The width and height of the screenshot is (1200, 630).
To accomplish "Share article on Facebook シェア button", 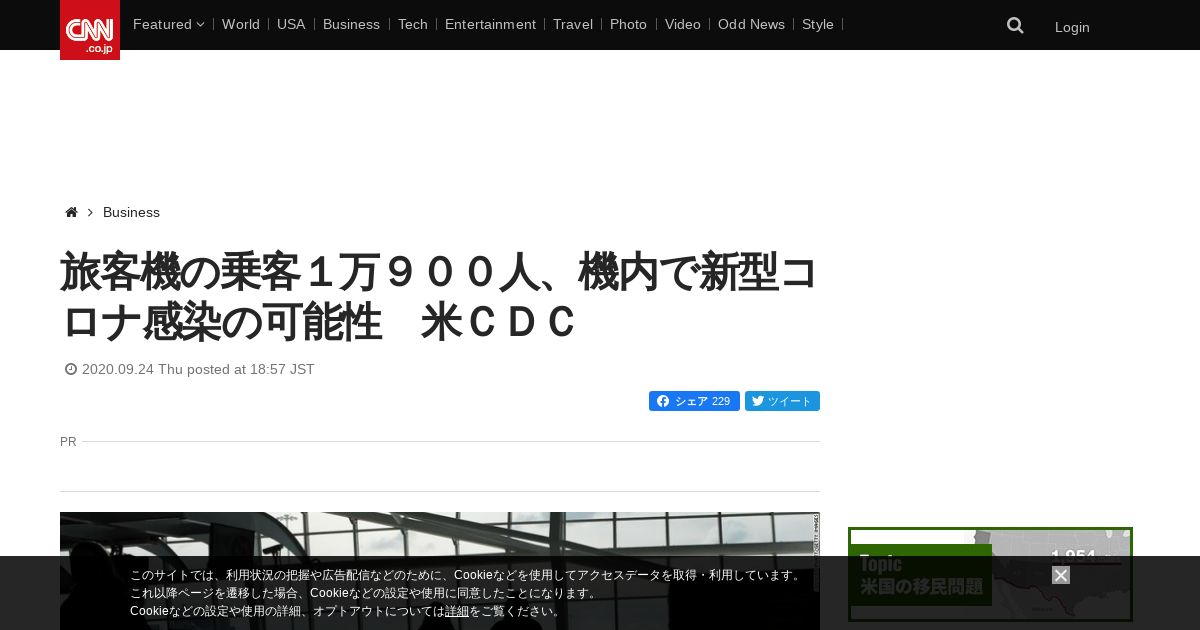I will pyautogui.click(x=694, y=401).
